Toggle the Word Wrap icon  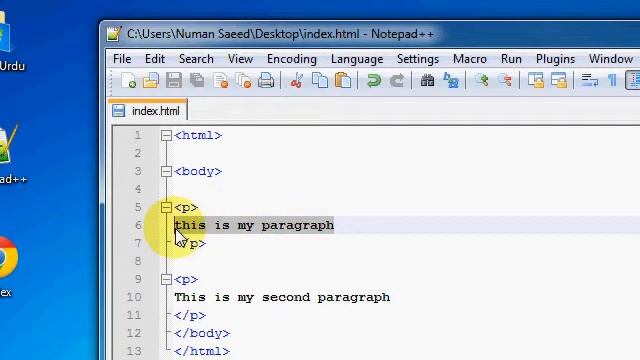[x=590, y=80]
